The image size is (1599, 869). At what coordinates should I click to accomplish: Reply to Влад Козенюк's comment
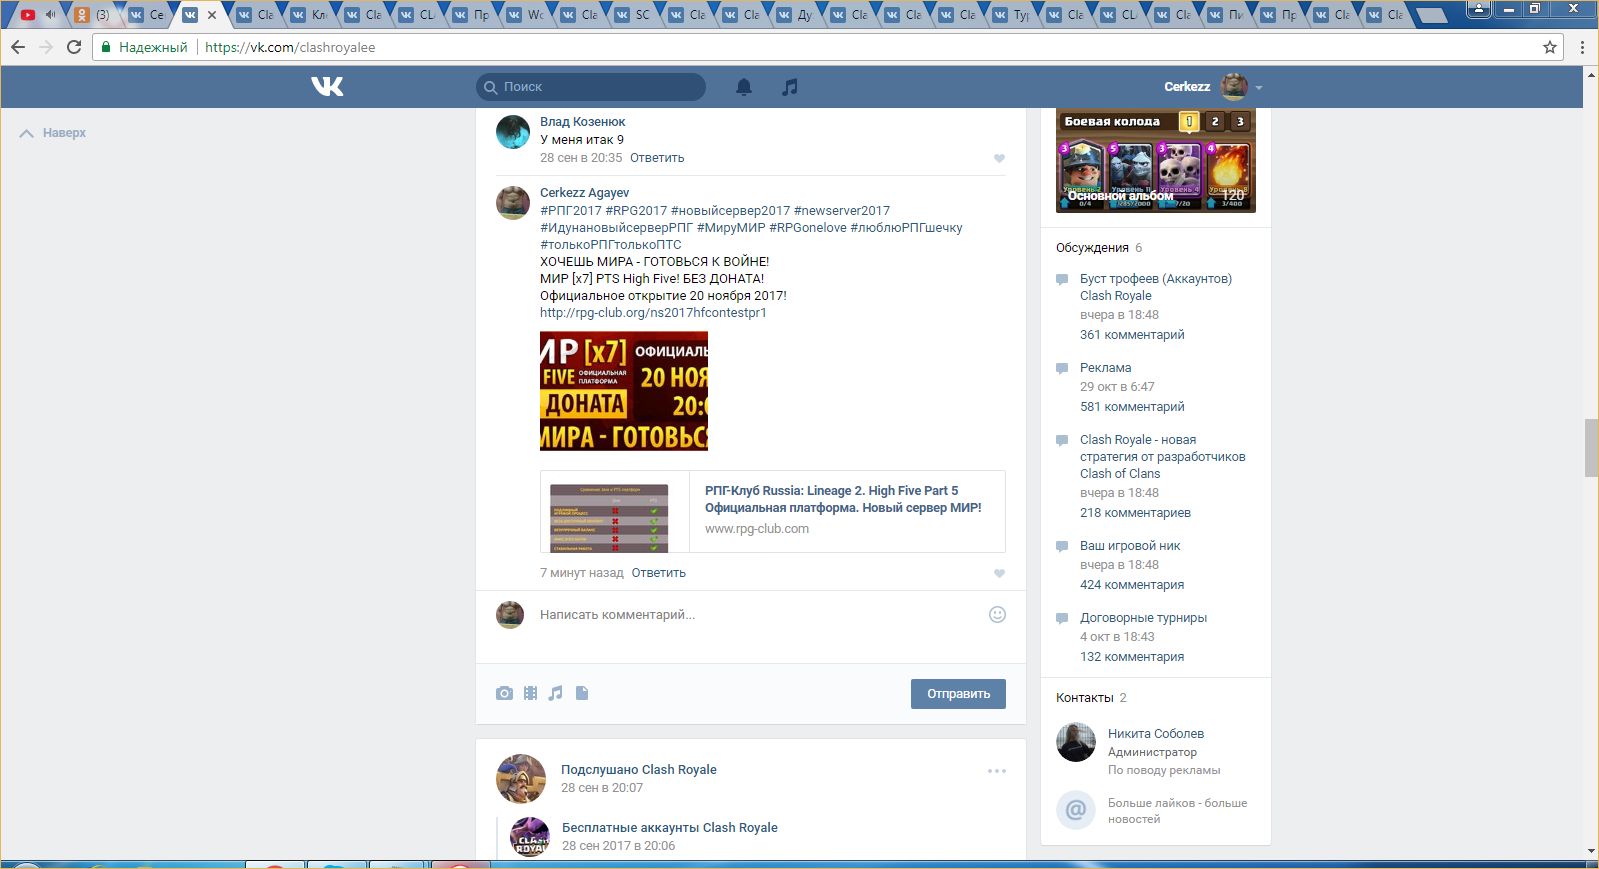(x=657, y=158)
